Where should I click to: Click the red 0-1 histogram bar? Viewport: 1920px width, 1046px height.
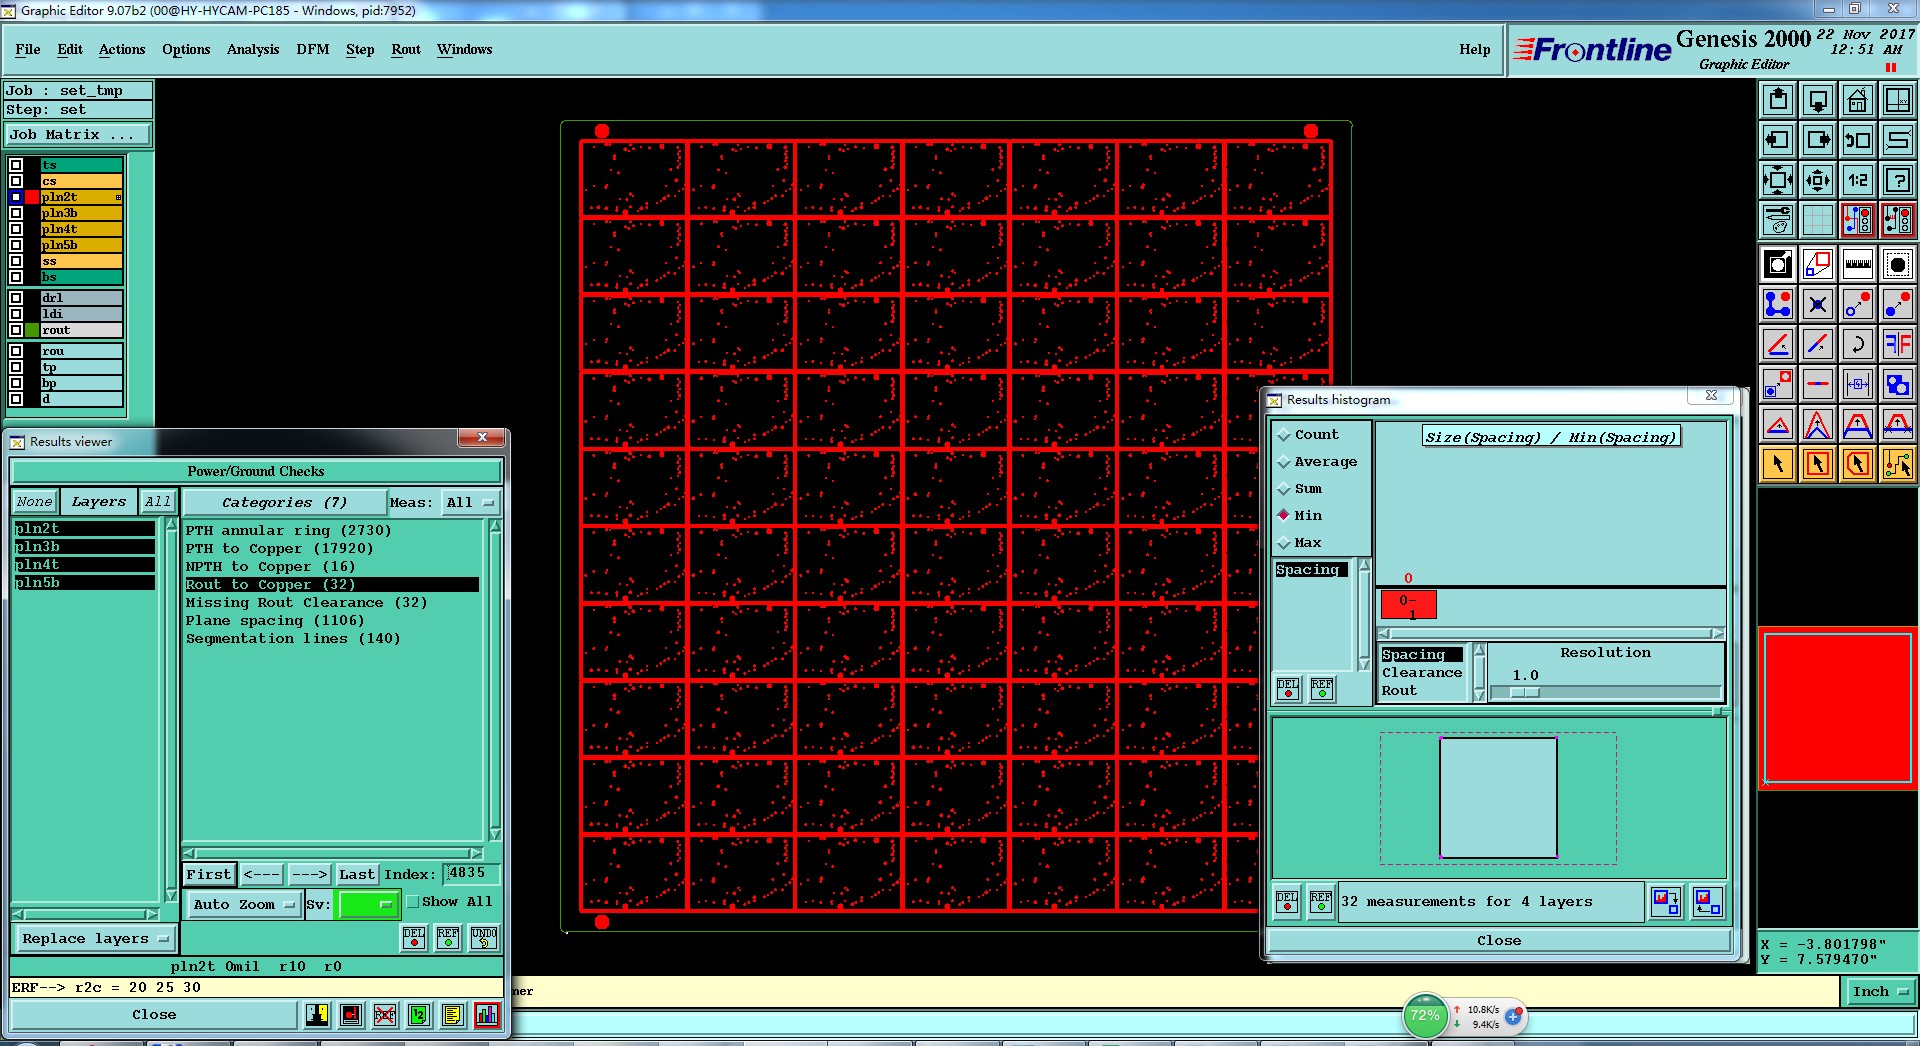click(x=1408, y=604)
